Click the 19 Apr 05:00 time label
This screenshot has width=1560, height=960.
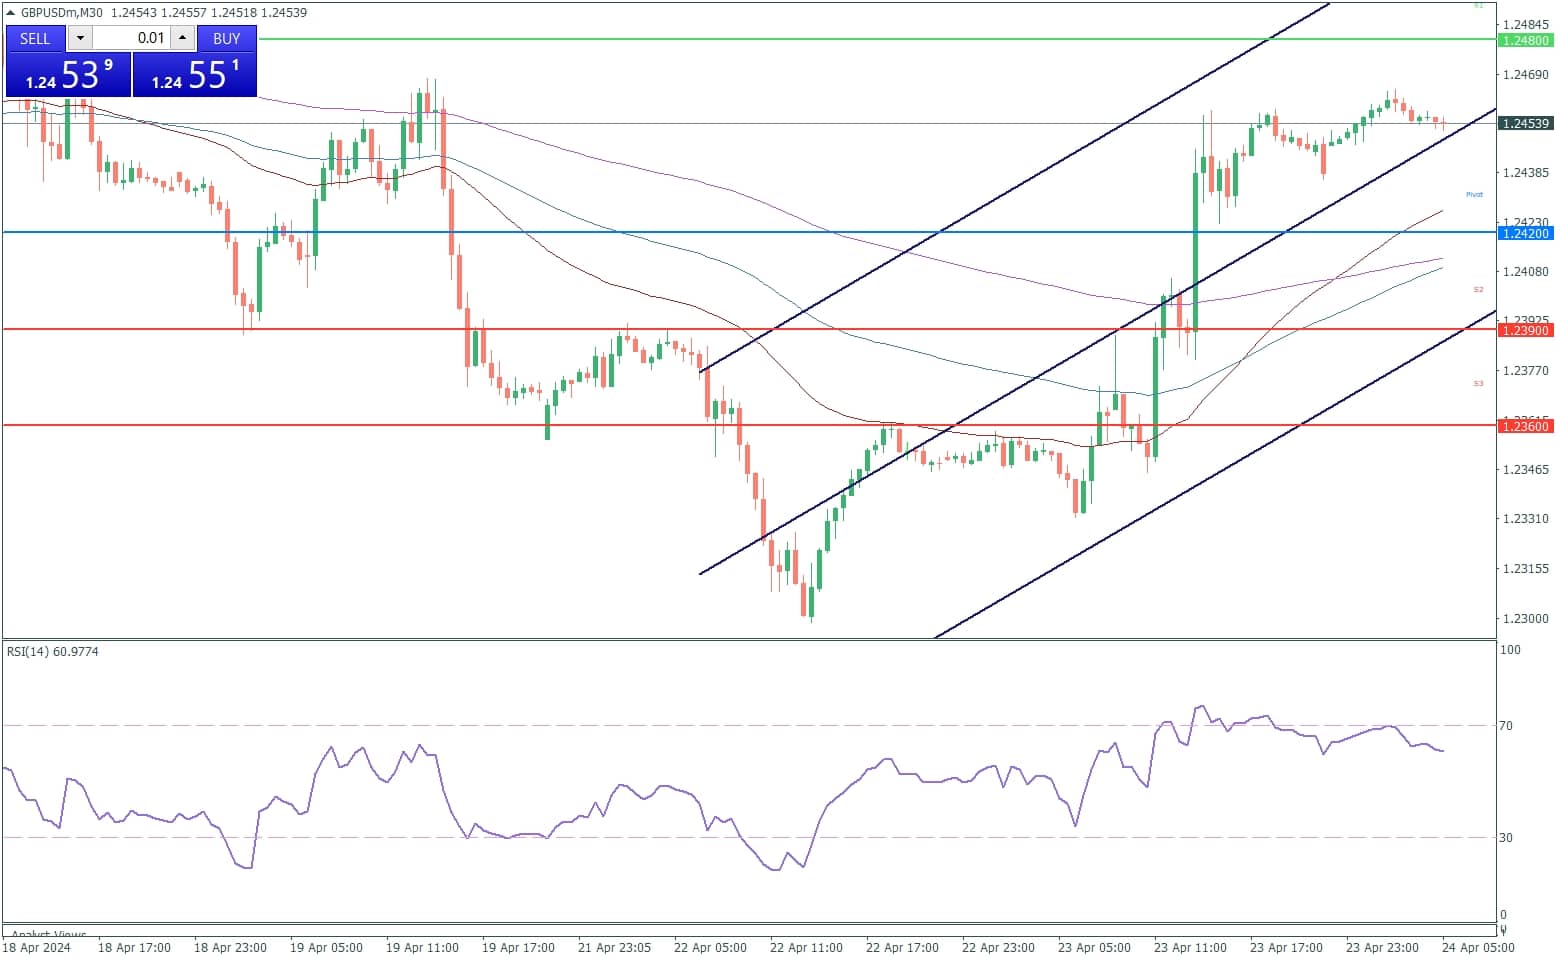[x=326, y=947]
